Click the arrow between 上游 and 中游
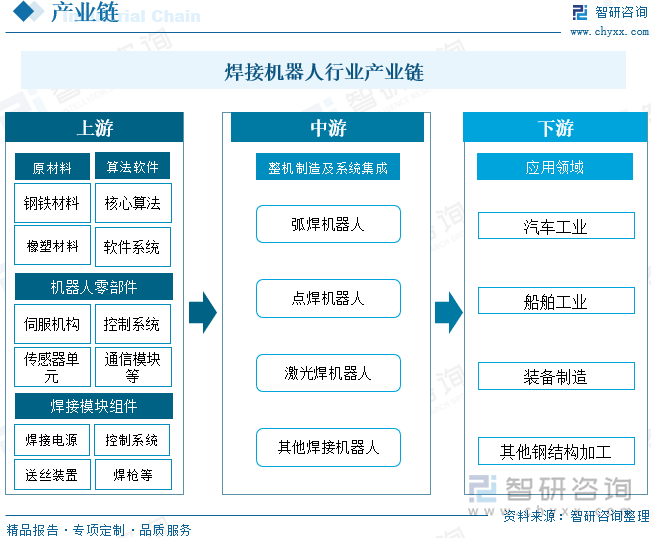651x538 pixels. click(203, 312)
